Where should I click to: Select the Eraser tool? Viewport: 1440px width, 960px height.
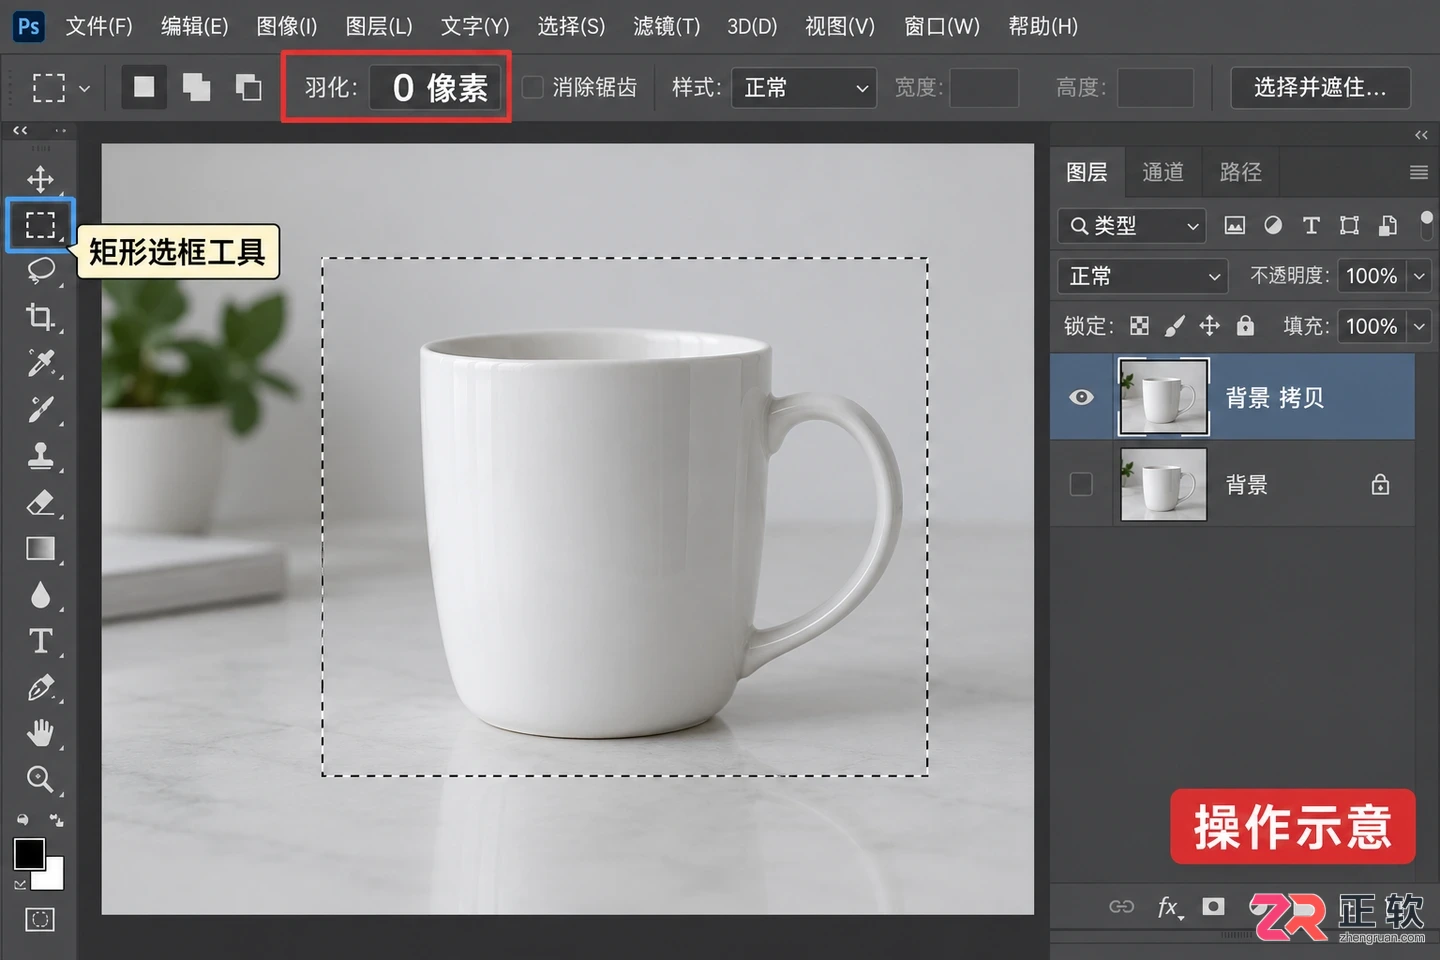pos(40,502)
